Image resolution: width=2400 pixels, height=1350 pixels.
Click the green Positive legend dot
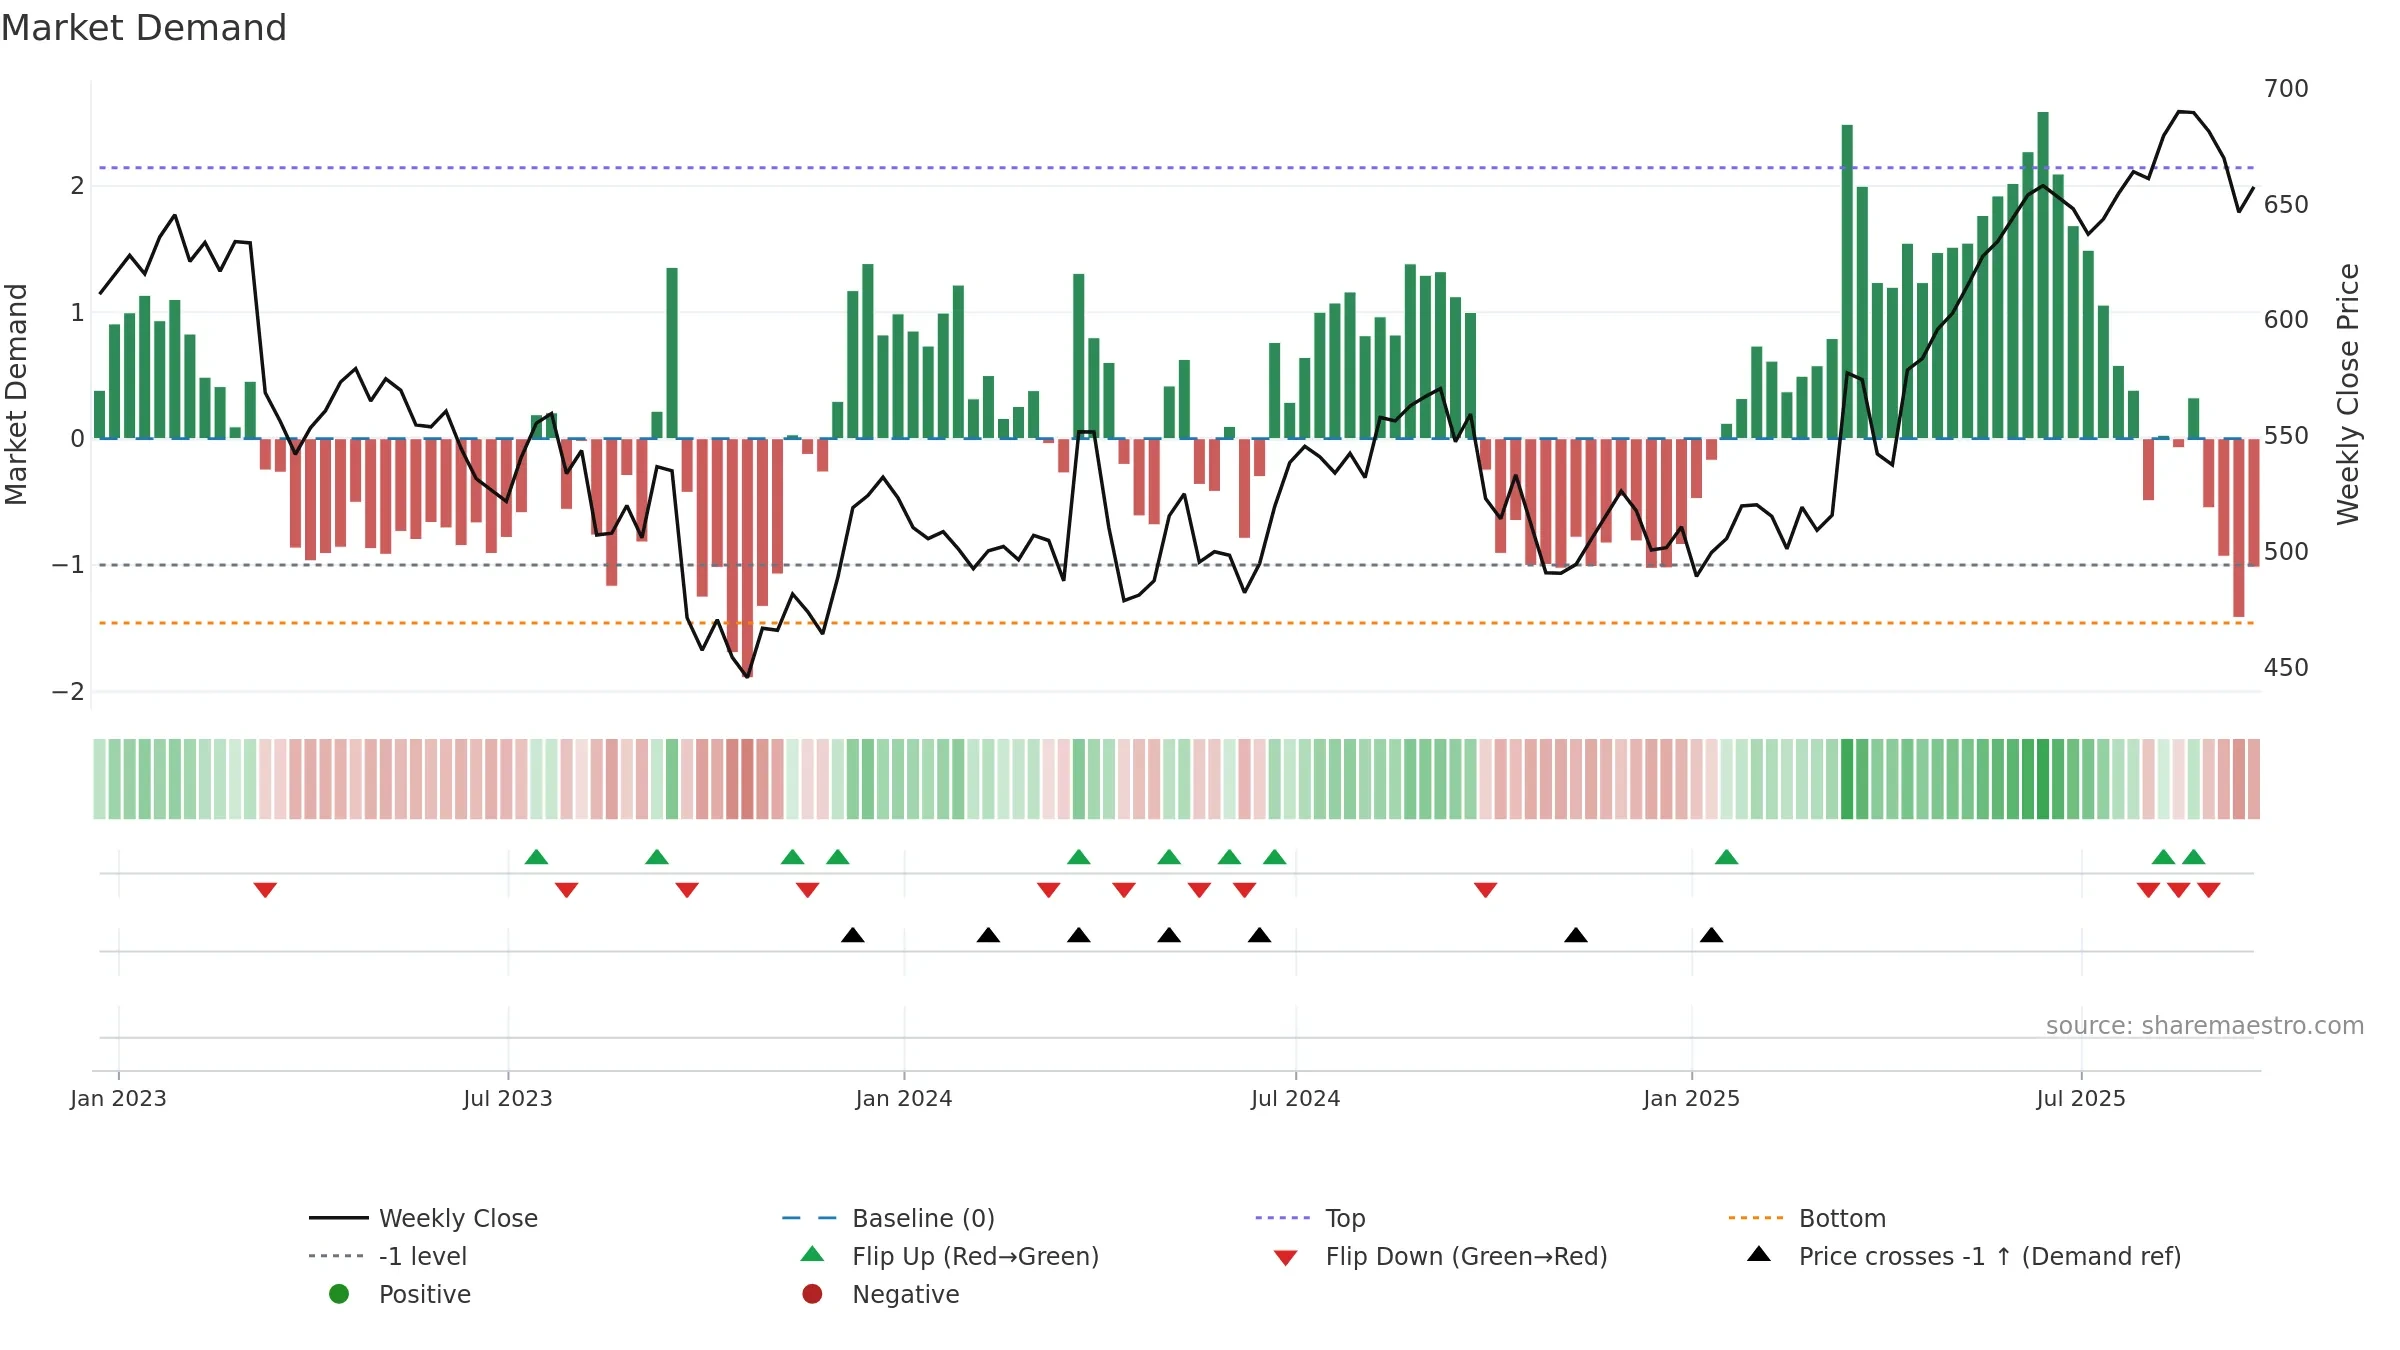[339, 1294]
